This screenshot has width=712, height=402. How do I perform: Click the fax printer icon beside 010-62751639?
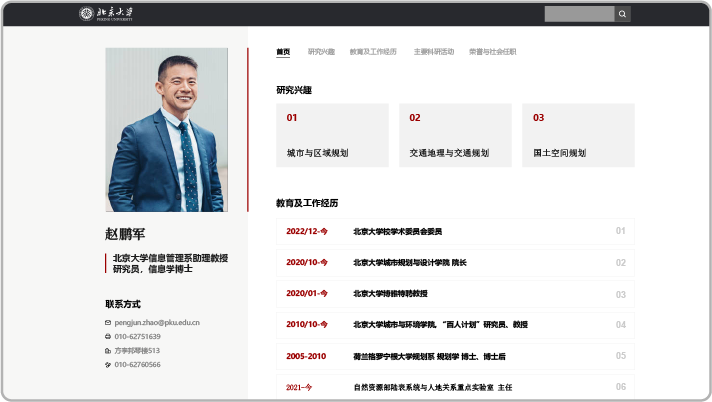point(108,337)
